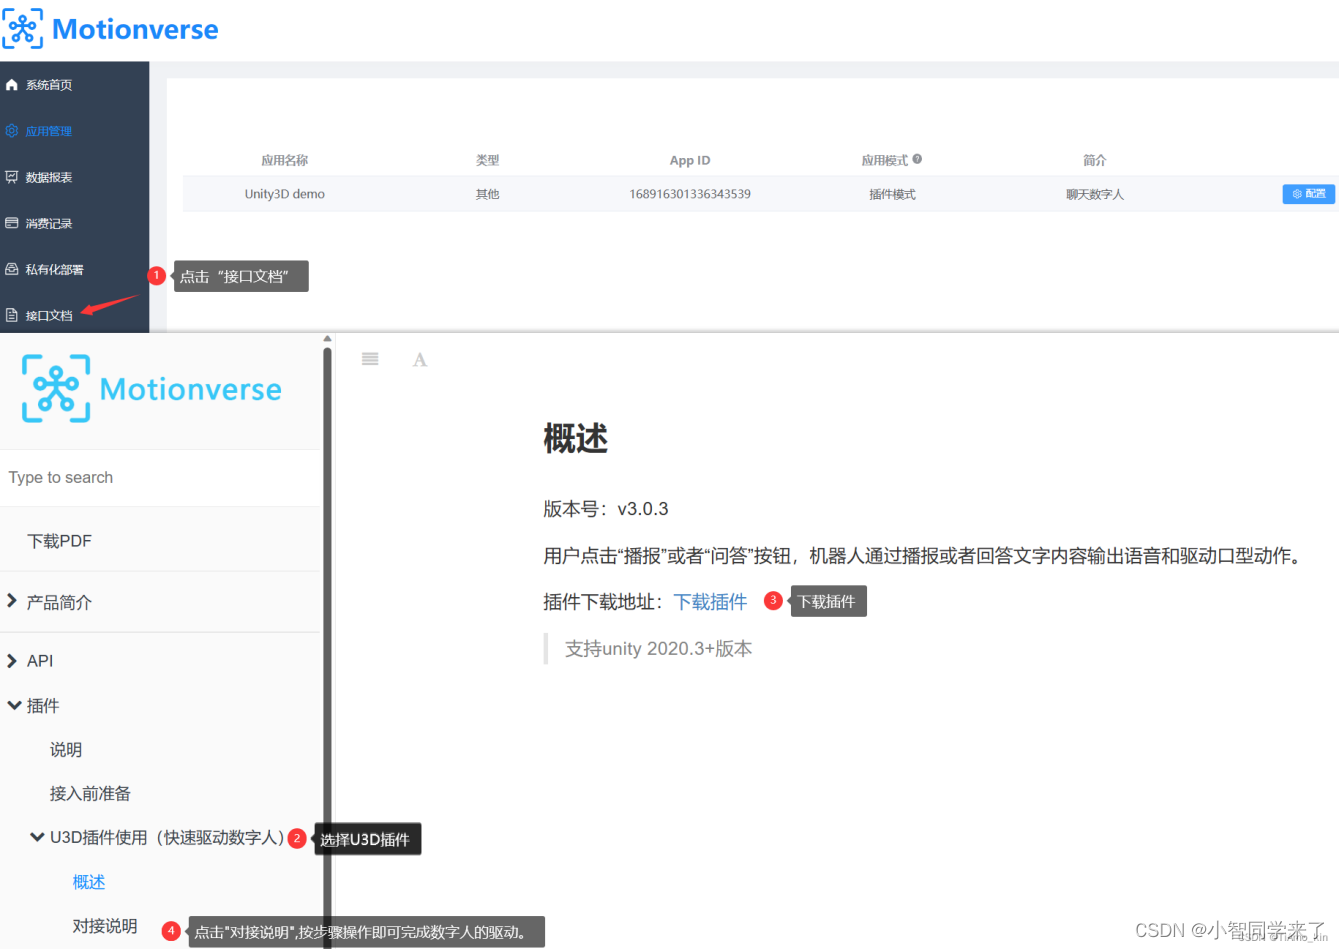Screen dimensions: 1339x949
Task: Collapse the U3D插件使用 chevron
Action: pos(37,837)
